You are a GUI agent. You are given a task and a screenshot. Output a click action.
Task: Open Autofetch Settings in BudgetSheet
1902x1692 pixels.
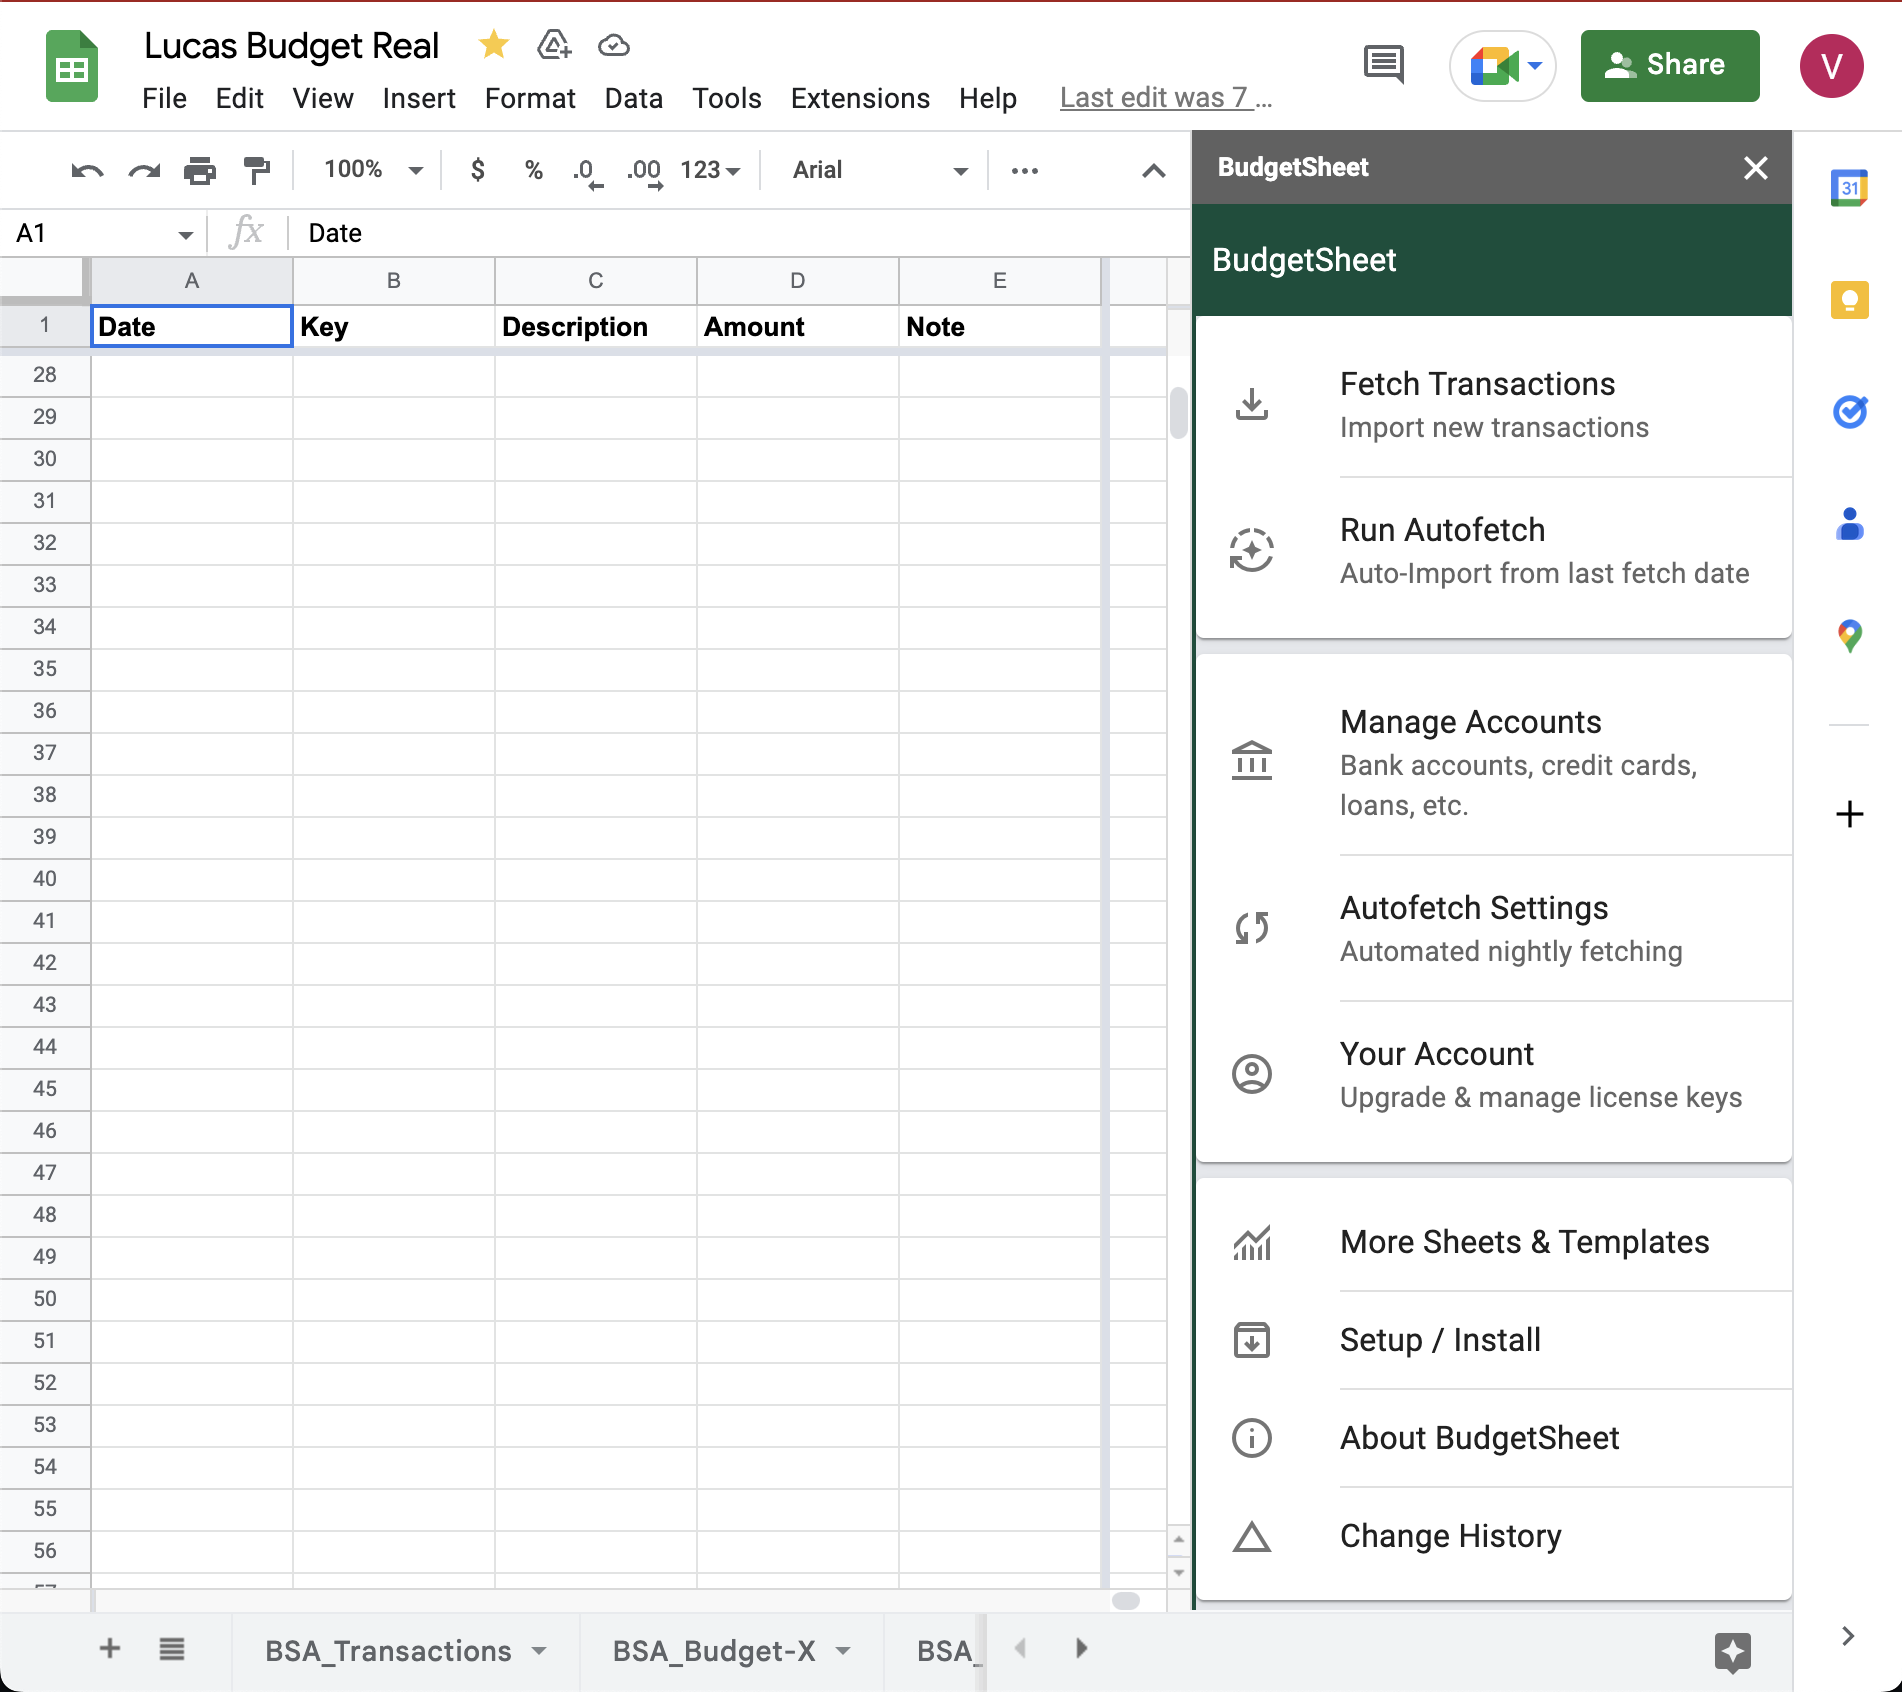pos(1494,928)
